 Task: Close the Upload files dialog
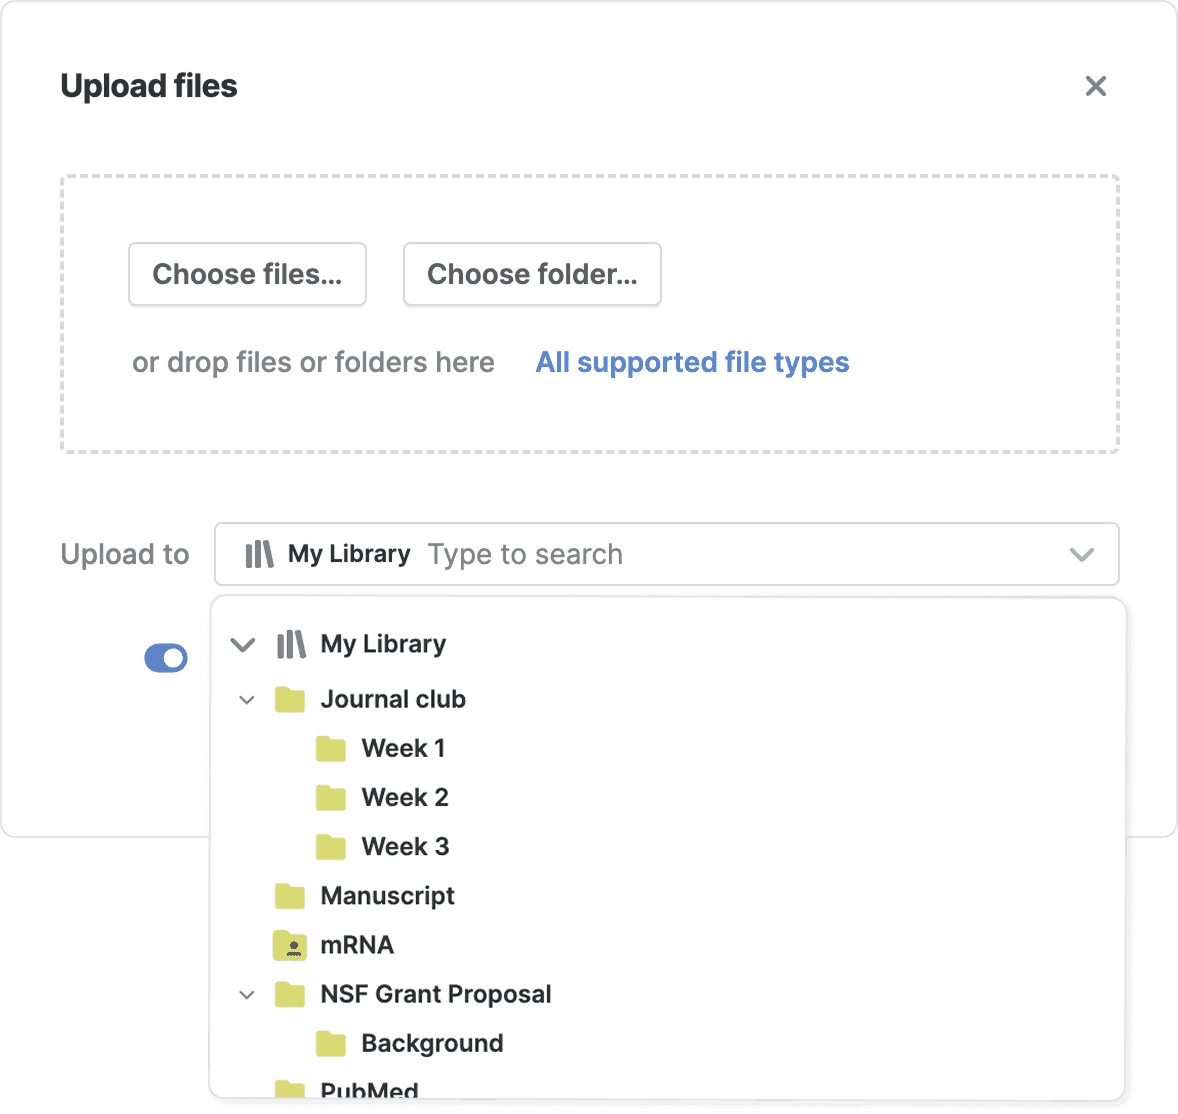(1096, 86)
